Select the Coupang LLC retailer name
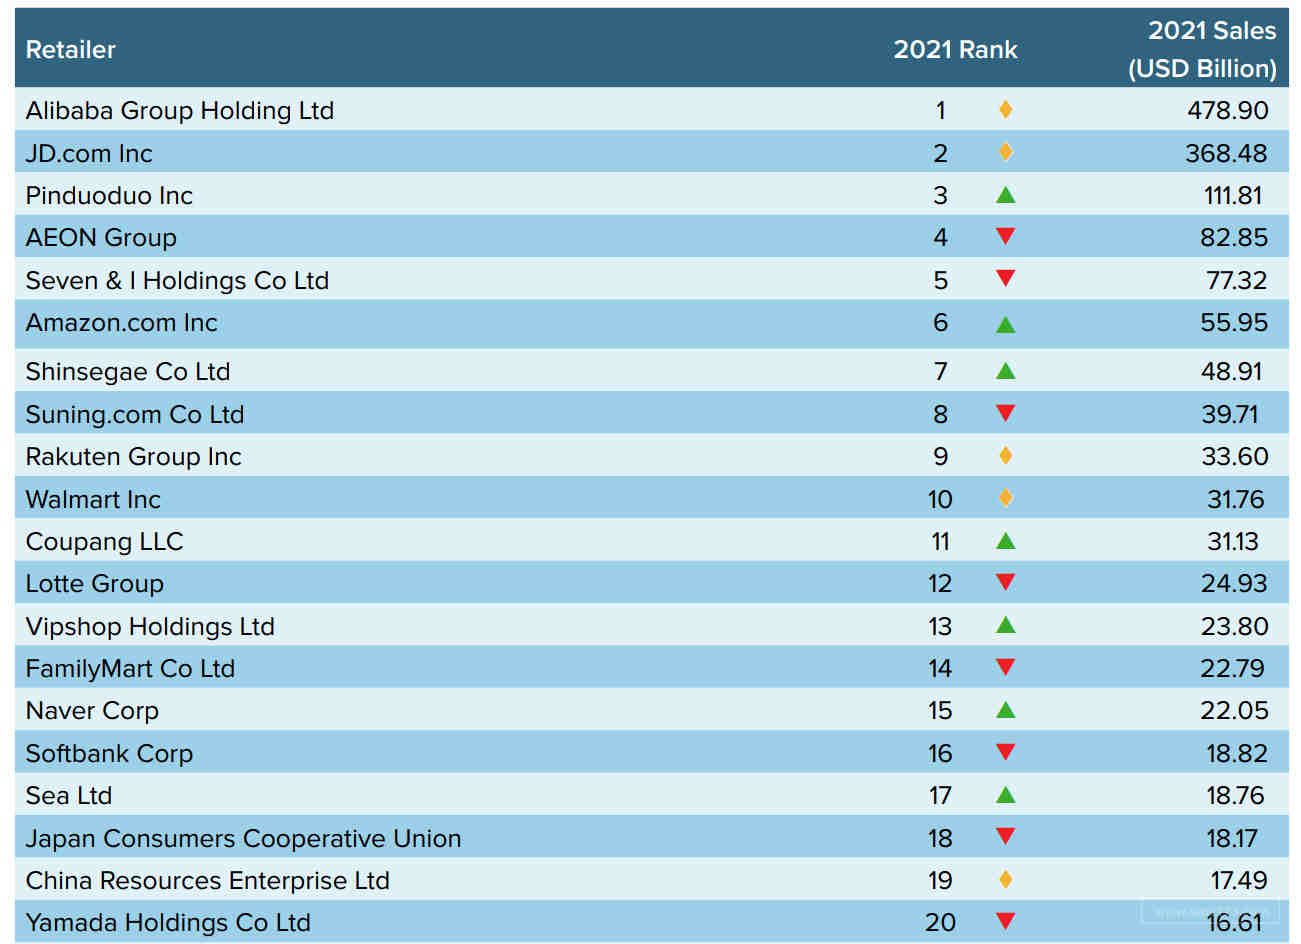The width and height of the screenshot is (1301, 944). coord(104,542)
